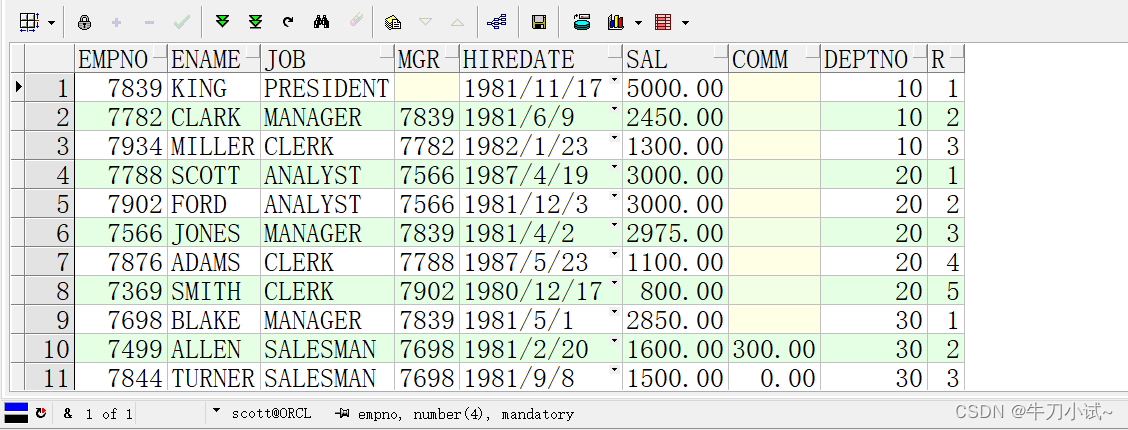Click the FORD name cell
The width and height of the screenshot is (1128, 430).
(x=214, y=204)
